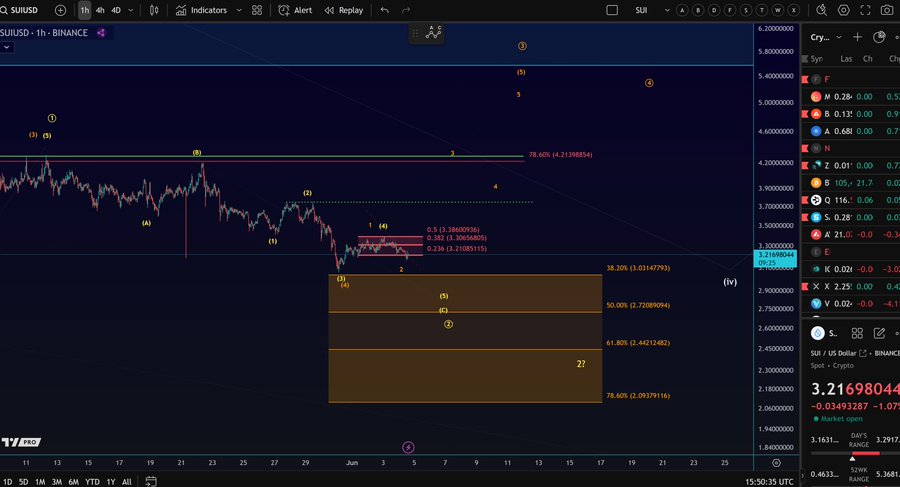The width and height of the screenshot is (900, 487).
Task: Open quick search magnifier icon
Action: pyautogui.click(x=821, y=10)
